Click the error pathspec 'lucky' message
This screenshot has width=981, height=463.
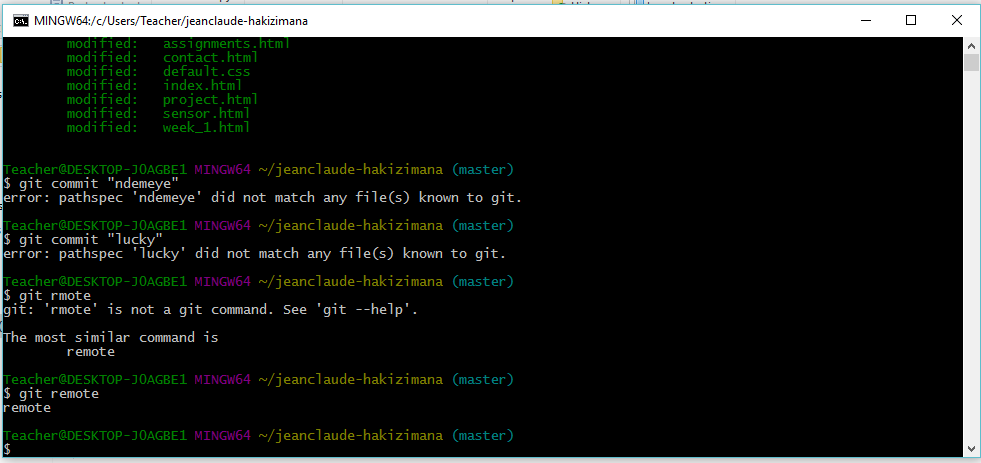(x=254, y=253)
